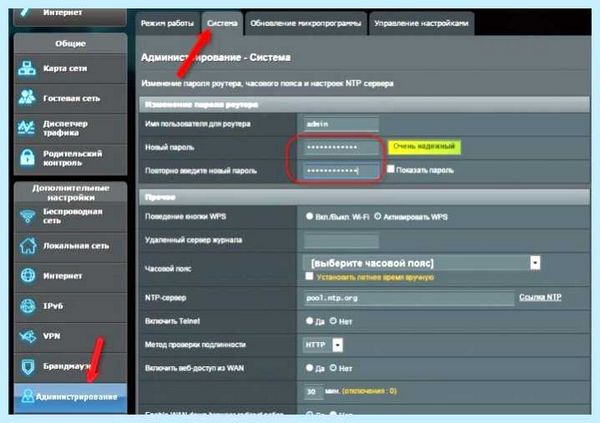Image resolution: width=600 pixels, height=423 pixels.
Task: Choose Нет for Включить Telnet
Action: tap(333, 321)
